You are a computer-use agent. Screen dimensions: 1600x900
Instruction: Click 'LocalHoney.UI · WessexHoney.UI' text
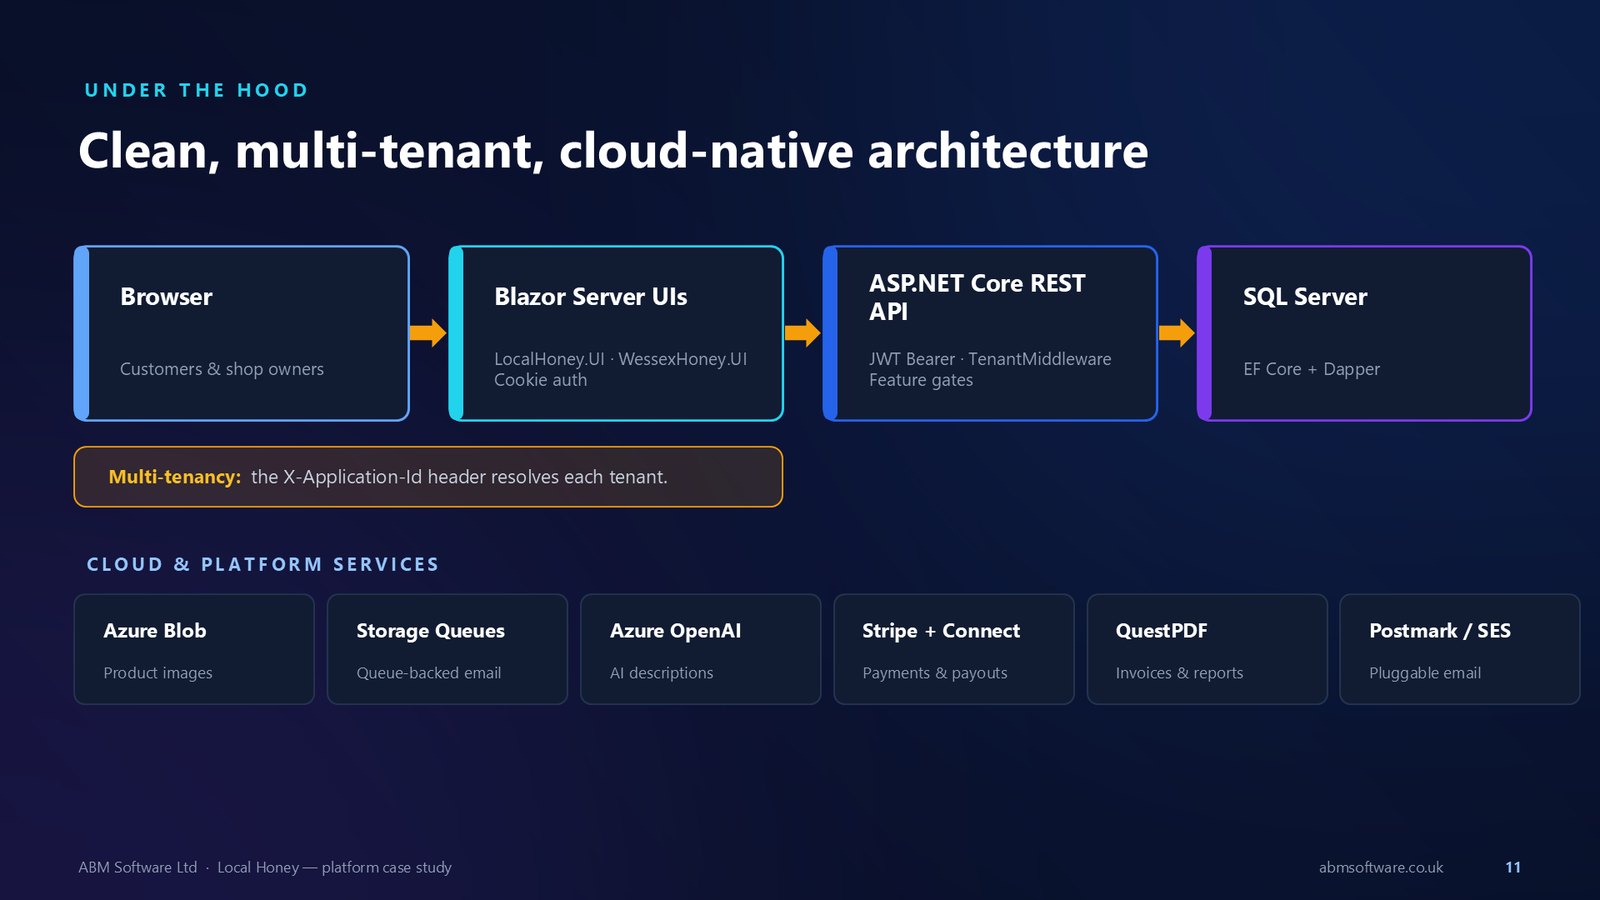click(x=620, y=359)
